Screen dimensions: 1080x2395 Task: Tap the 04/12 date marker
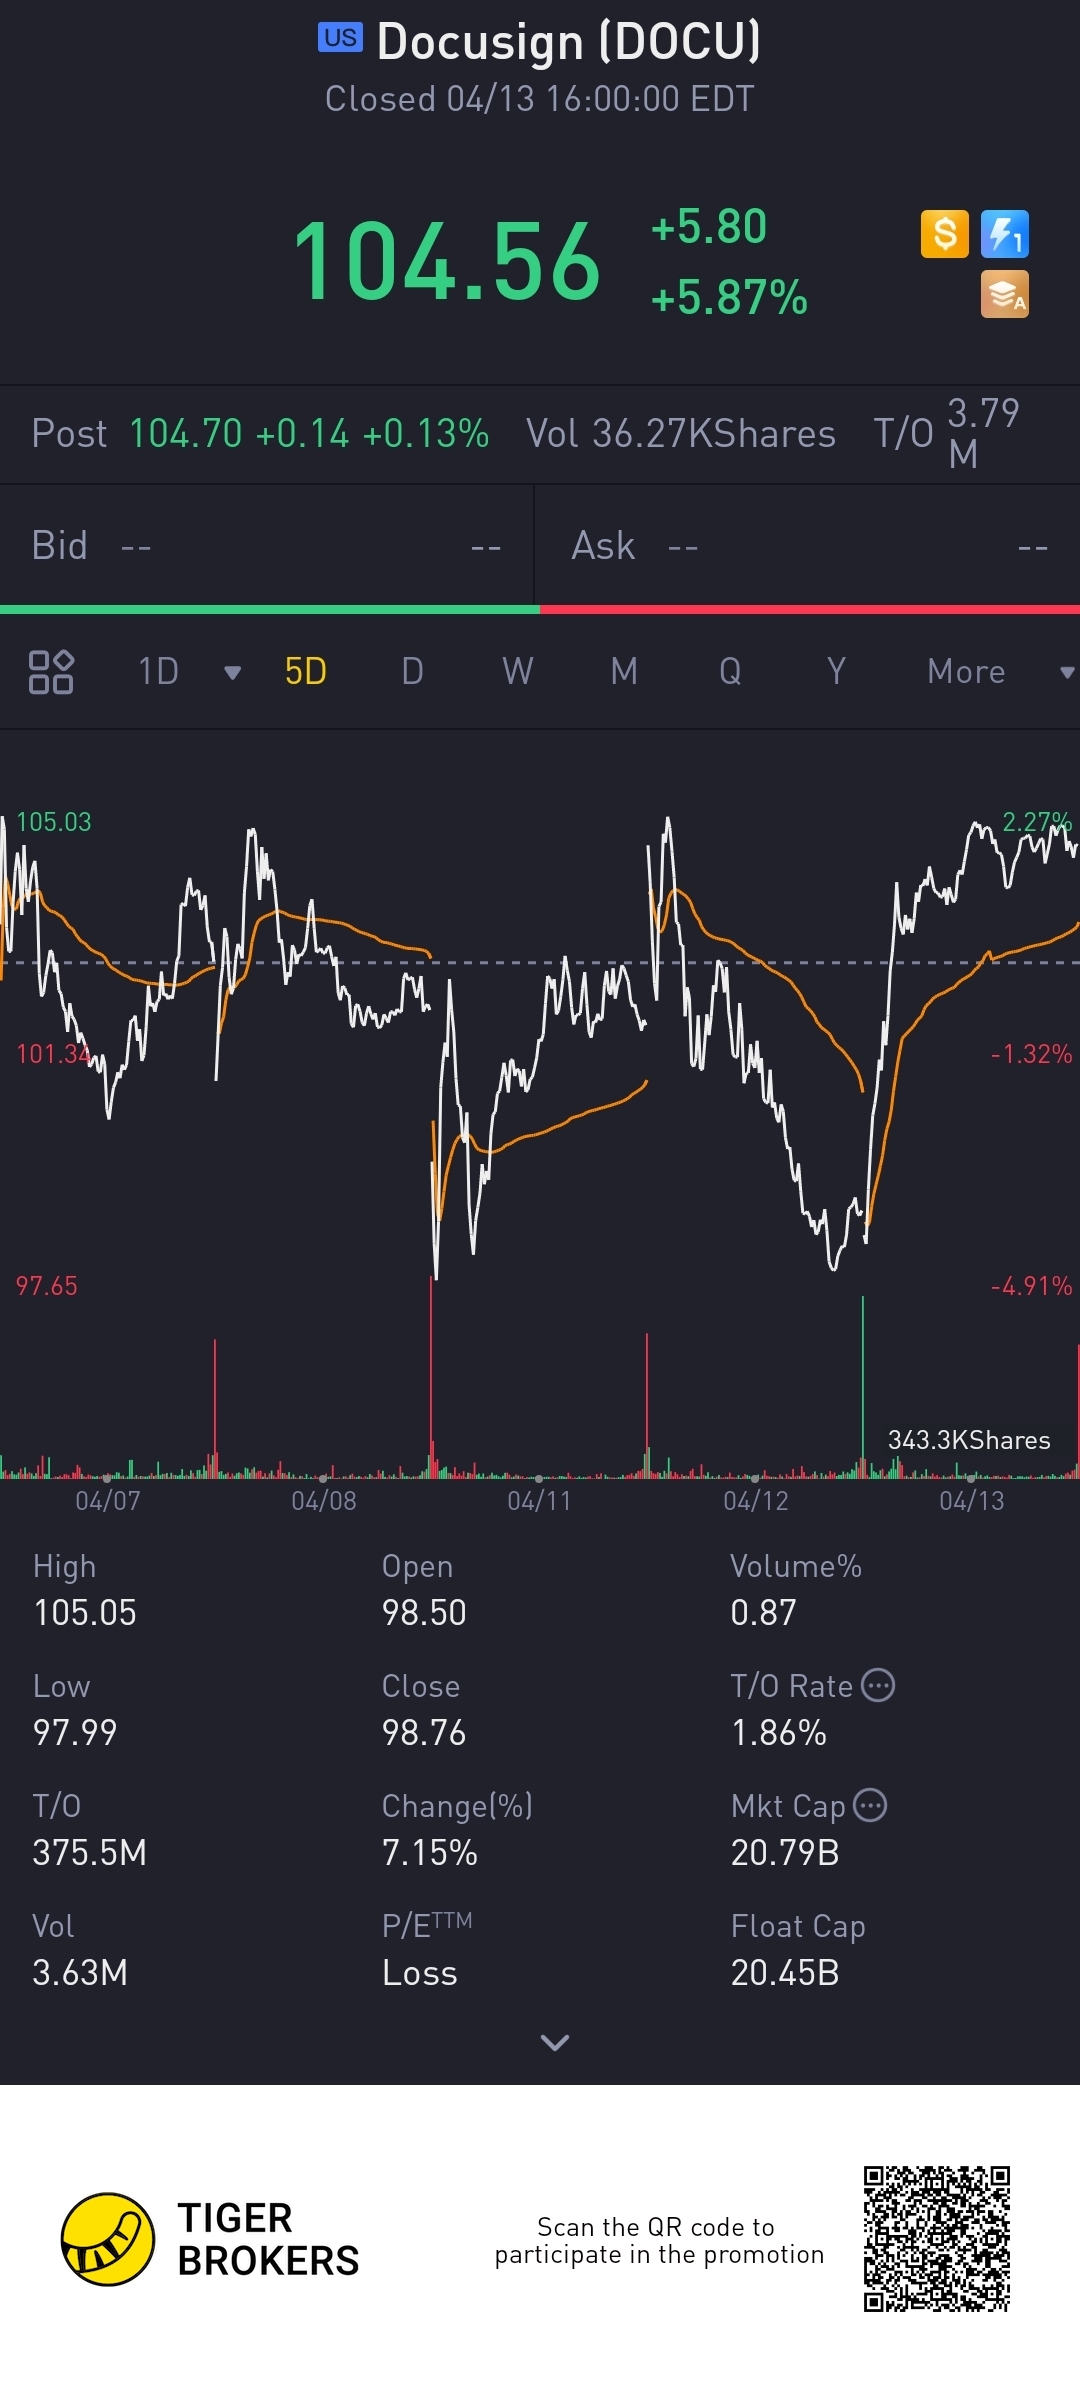[x=756, y=1500]
